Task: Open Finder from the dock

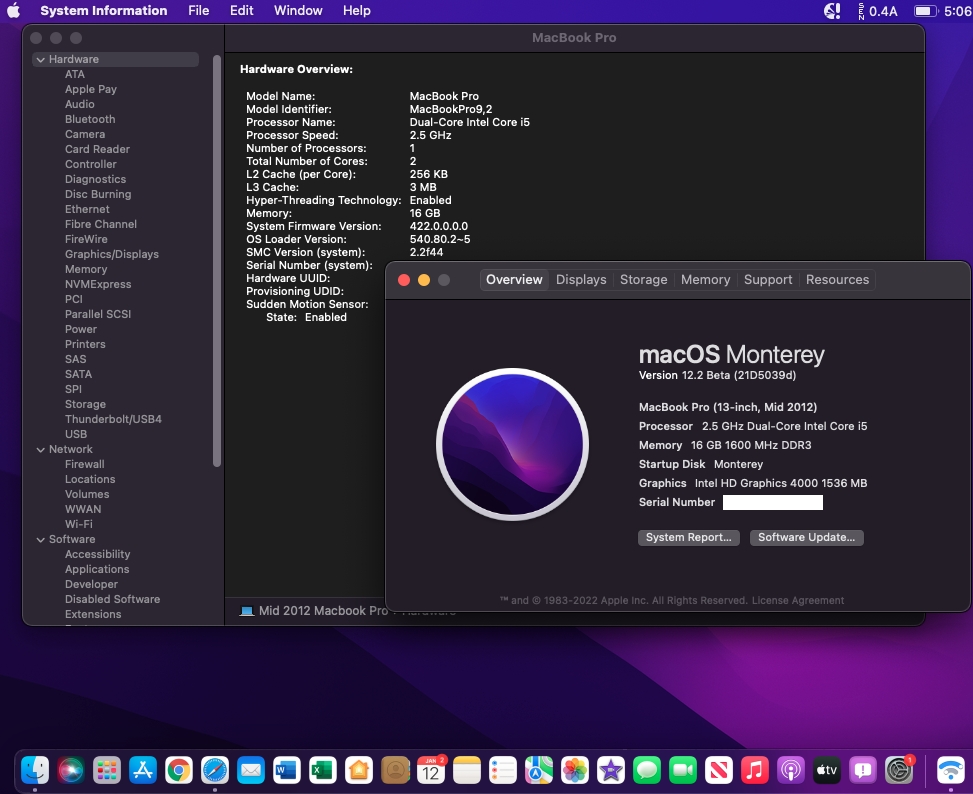Action: 35,770
